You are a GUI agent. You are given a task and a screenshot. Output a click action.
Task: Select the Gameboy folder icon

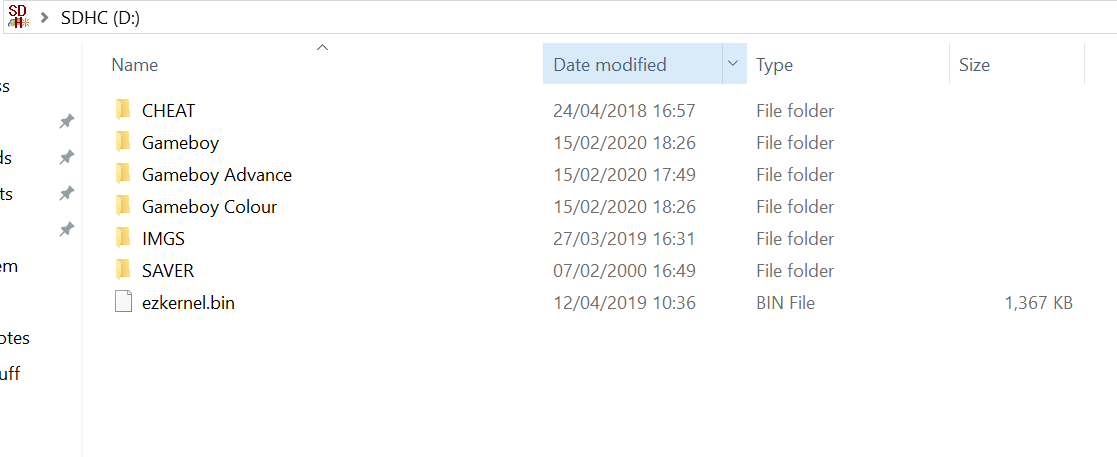[123, 142]
